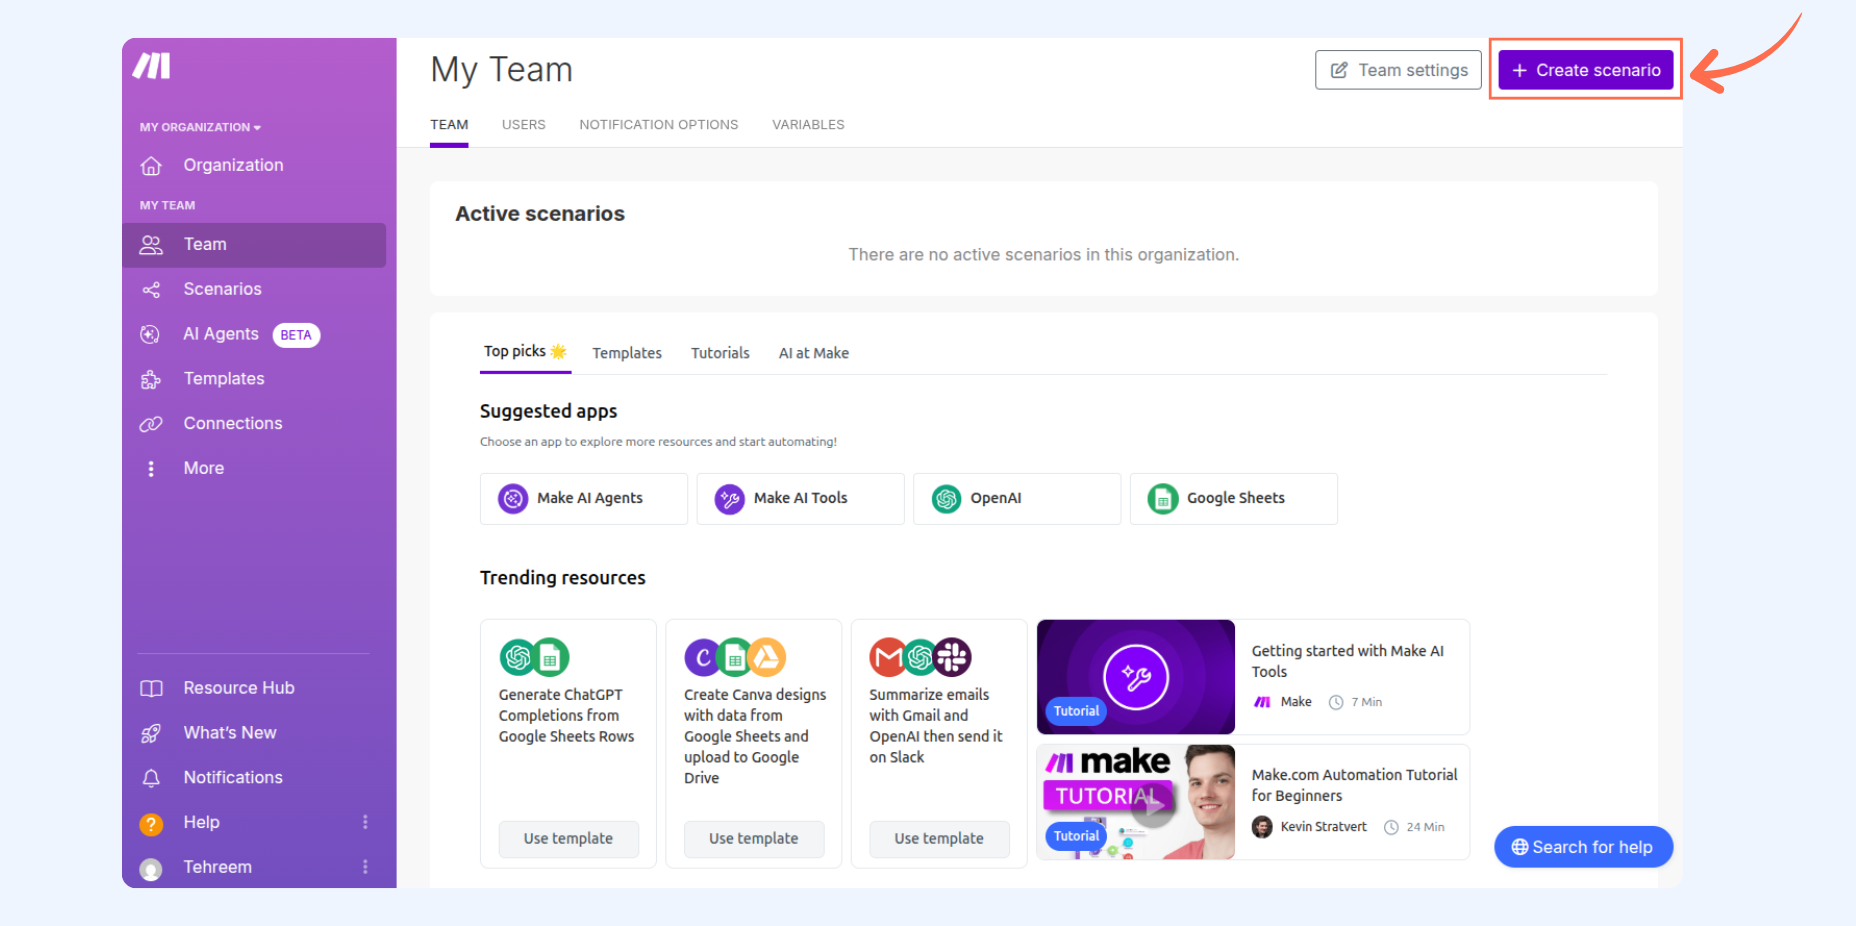The image size is (1856, 926).
Task: Switch to the Team tab
Action: 449,125
